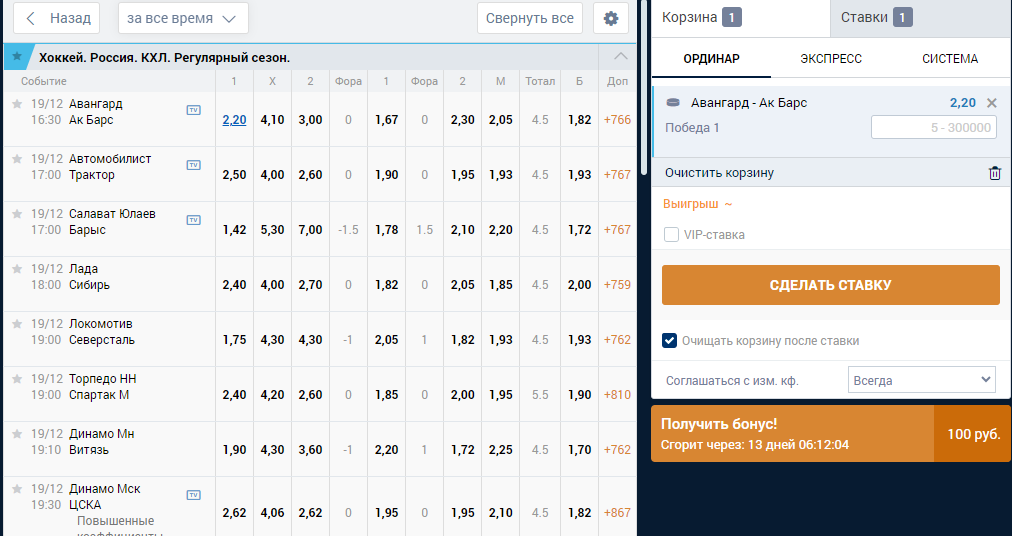Expand extra markets +759 for Лада match
Viewport: 1012px width, 536px height.
(x=617, y=284)
